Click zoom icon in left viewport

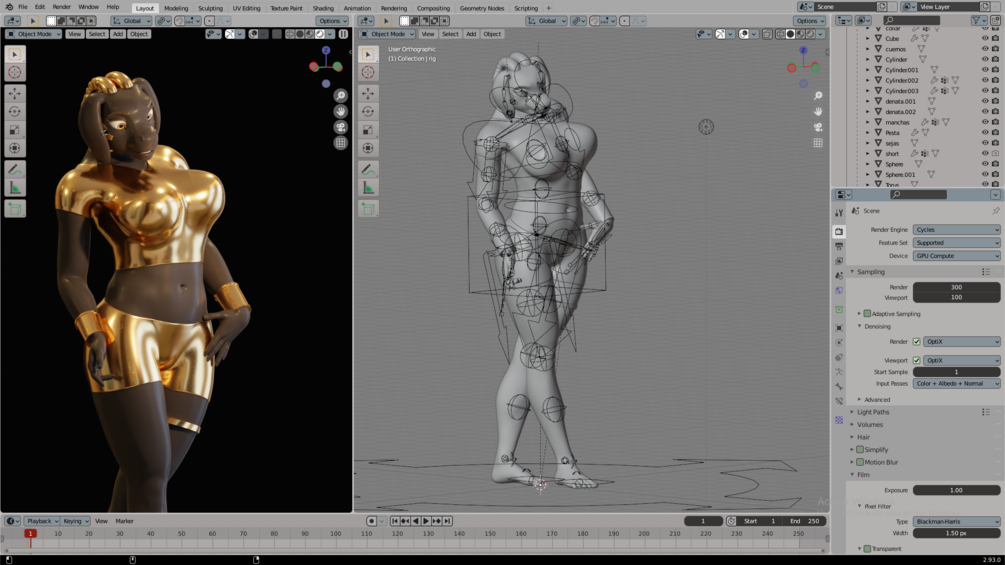point(340,95)
